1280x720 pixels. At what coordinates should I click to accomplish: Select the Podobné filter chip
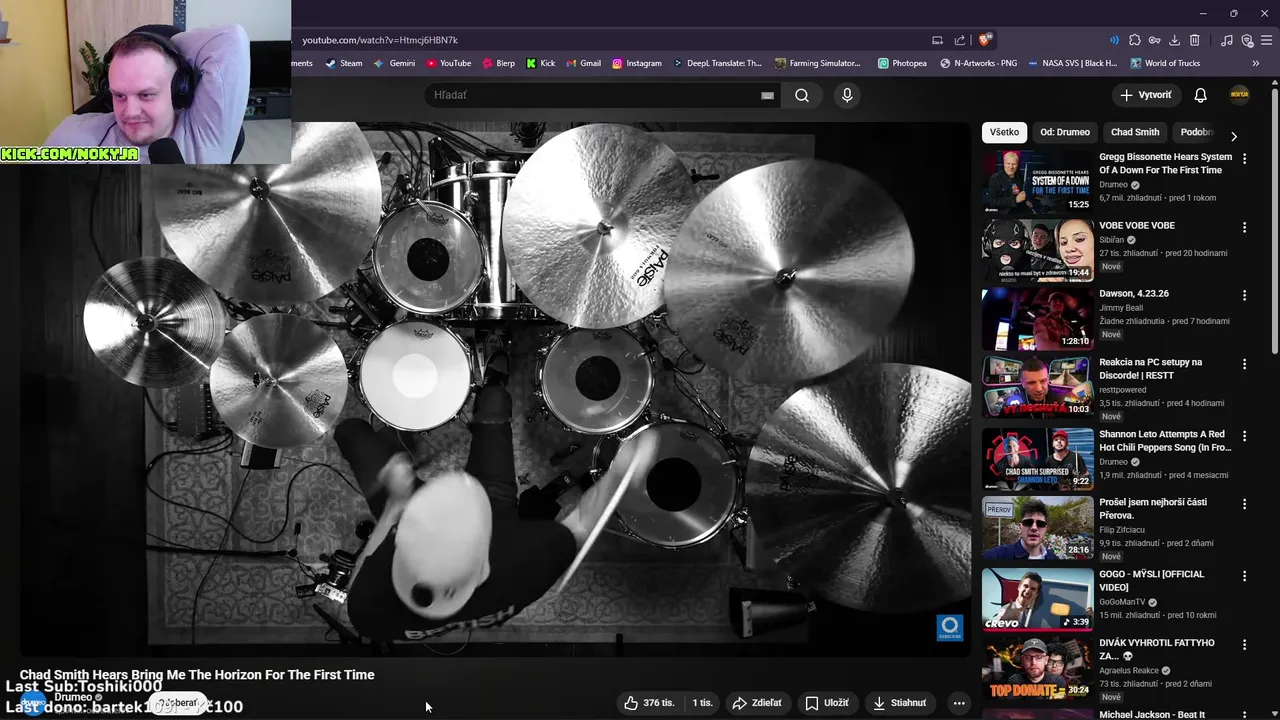[x=1195, y=132]
